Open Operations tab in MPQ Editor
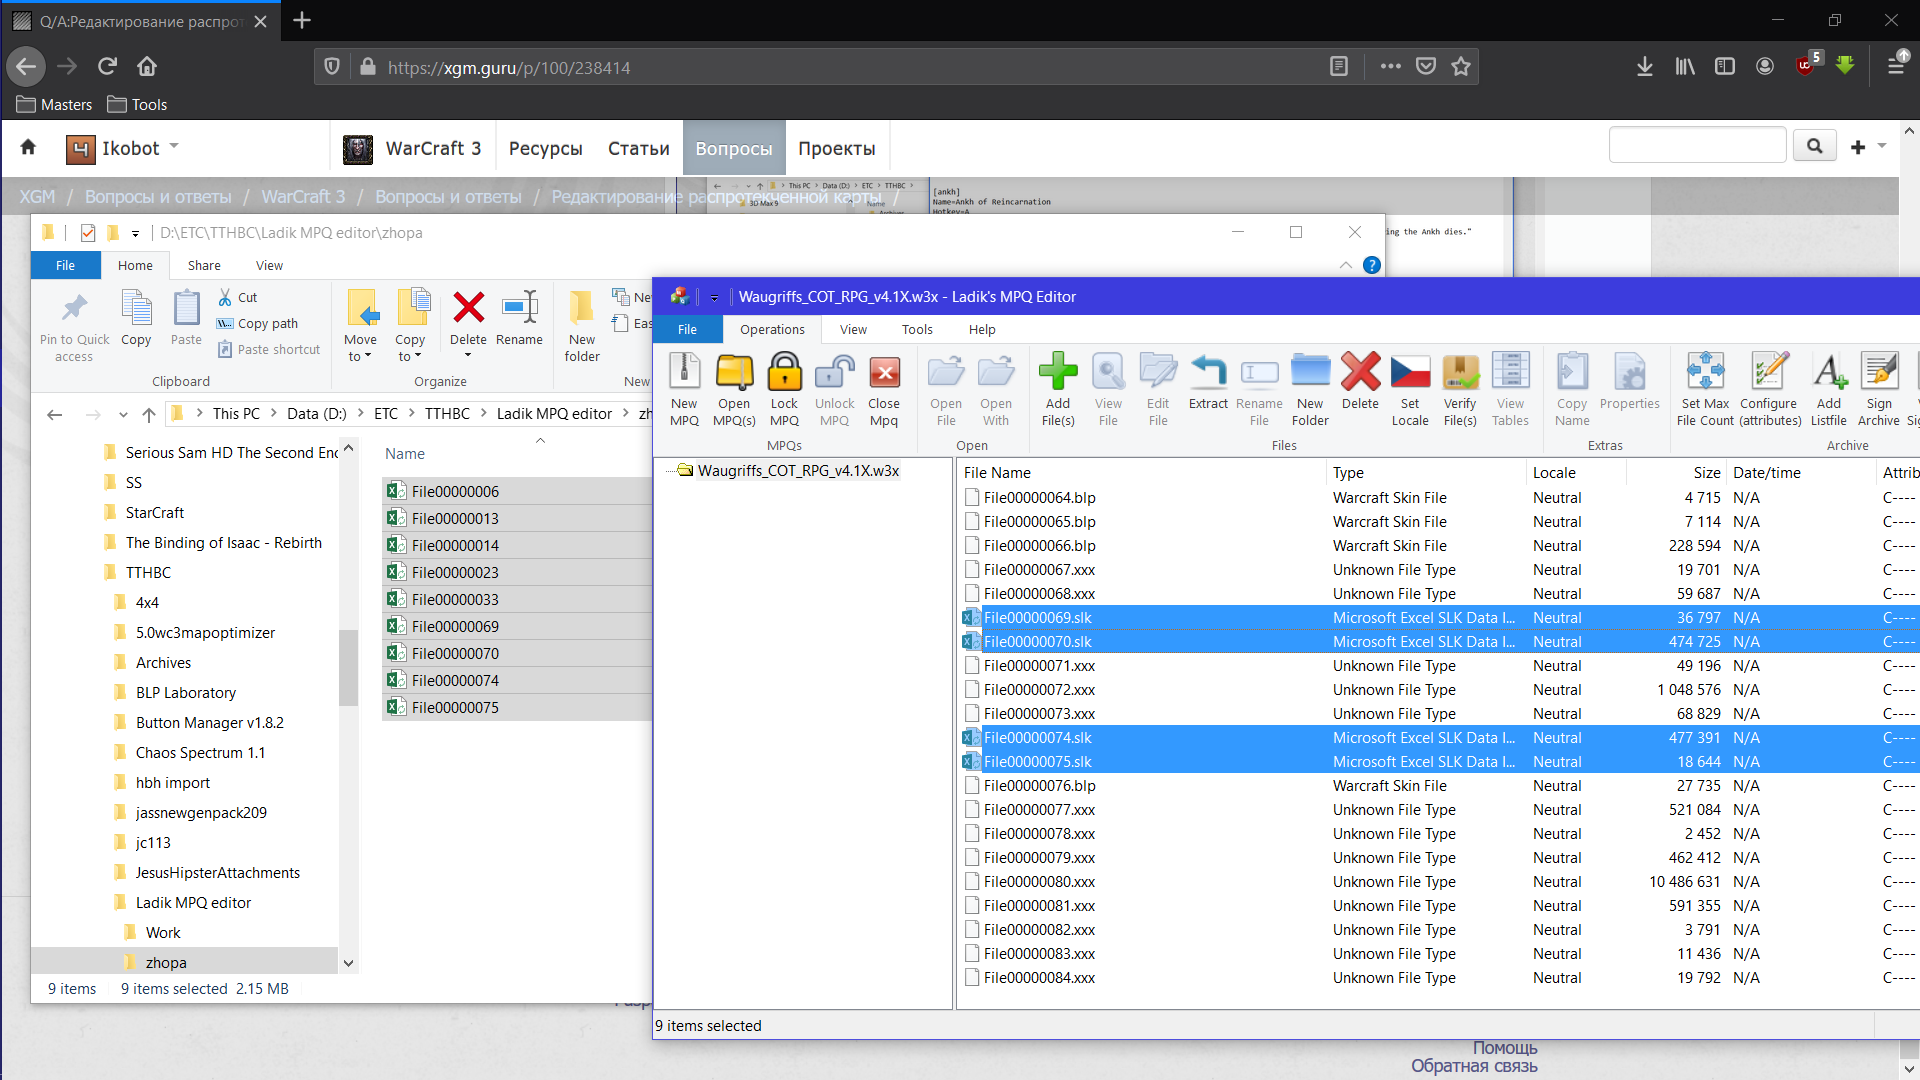Image resolution: width=1920 pixels, height=1080 pixels. pyautogui.click(x=772, y=329)
